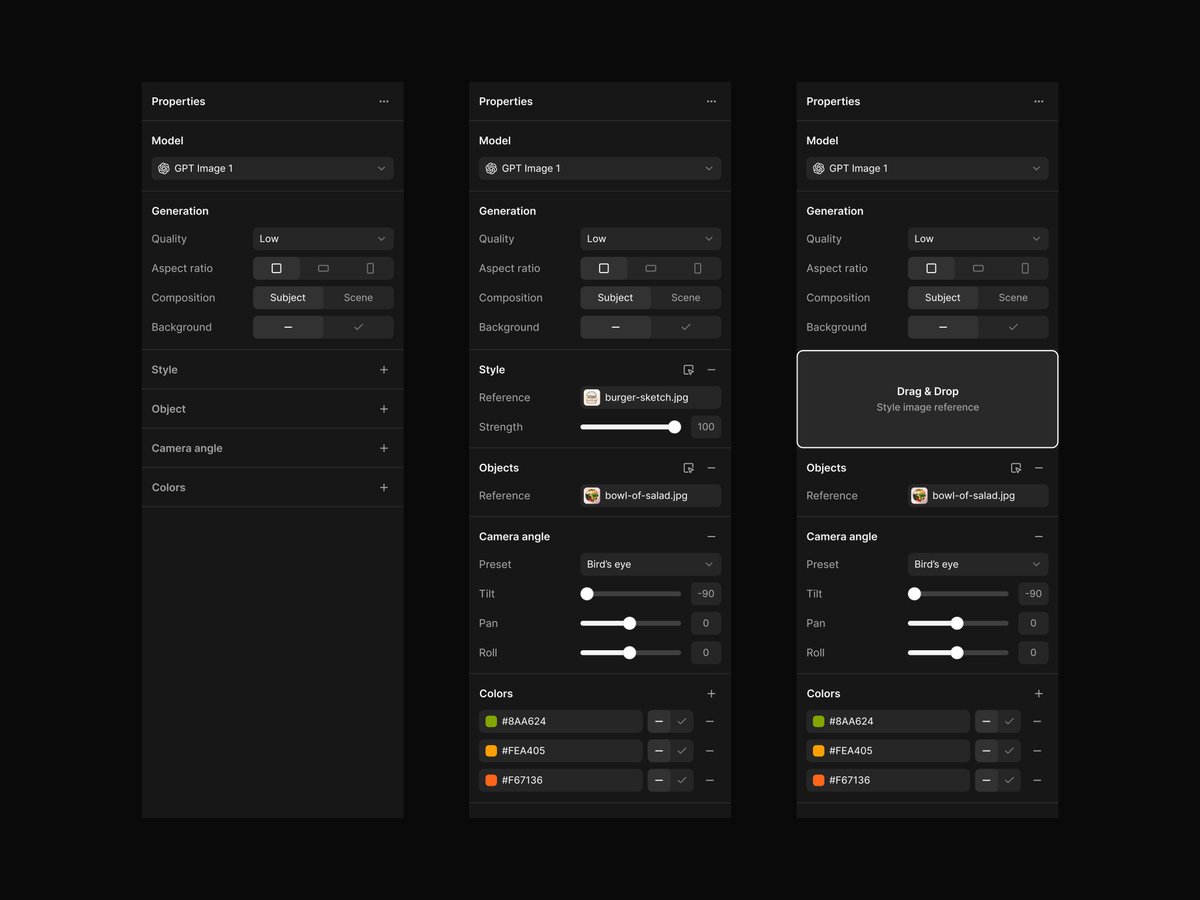The image size is (1200, 900).
Task: Click the burger-sketch.jpg thumbnail icon
Action: pyautogui.click(x=591, y=397)
